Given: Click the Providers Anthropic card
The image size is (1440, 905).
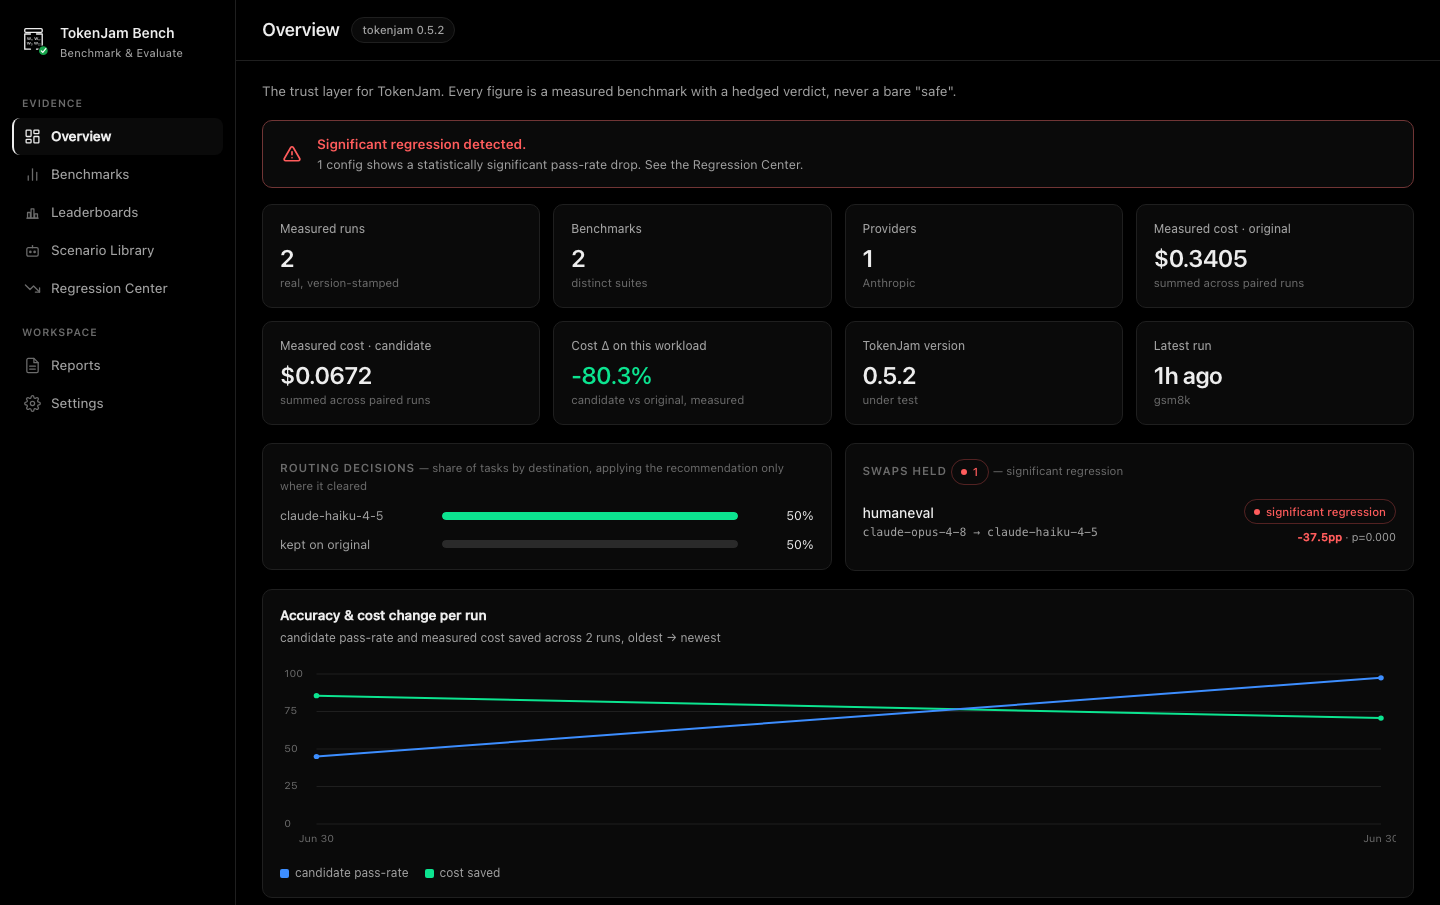Looking at the screenshot, I should [x=984, y=256].
